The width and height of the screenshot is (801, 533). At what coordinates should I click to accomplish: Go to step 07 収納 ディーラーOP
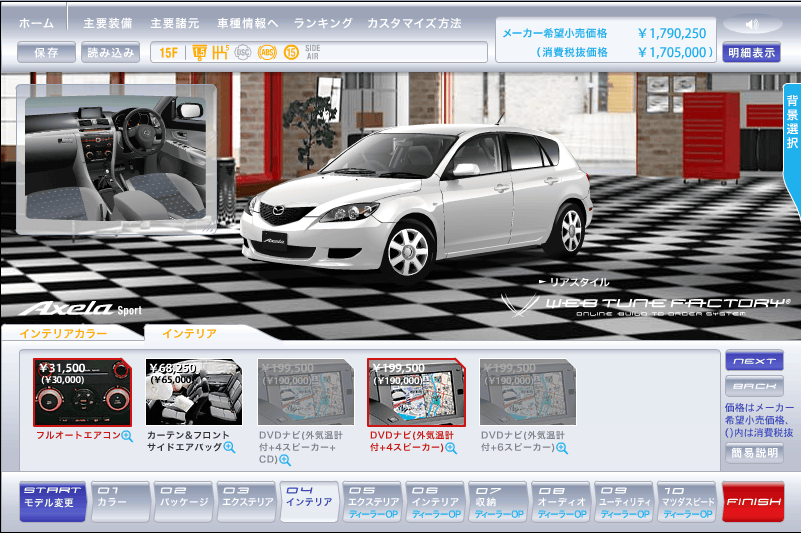pyautogui.click(x=498, y=502)
